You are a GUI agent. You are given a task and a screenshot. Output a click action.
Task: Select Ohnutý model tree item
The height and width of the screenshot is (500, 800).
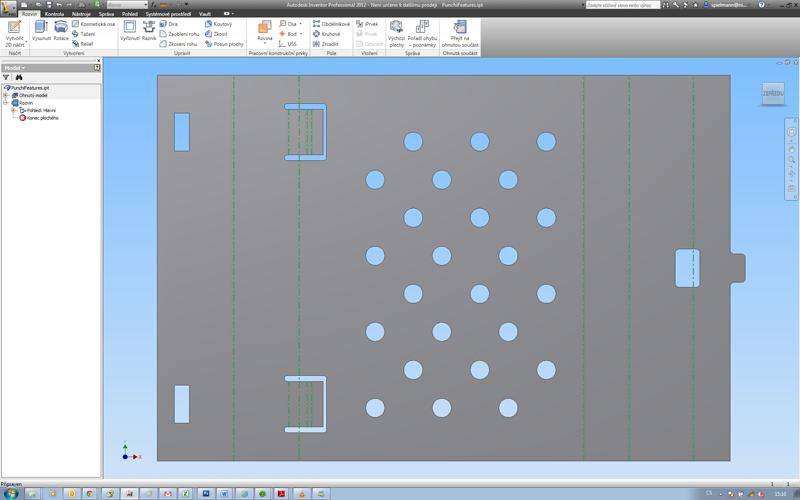coord(30,95)
